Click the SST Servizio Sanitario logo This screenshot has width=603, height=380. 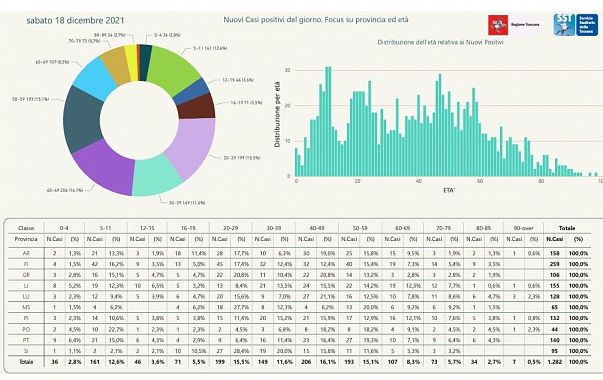tap(575, 25)
